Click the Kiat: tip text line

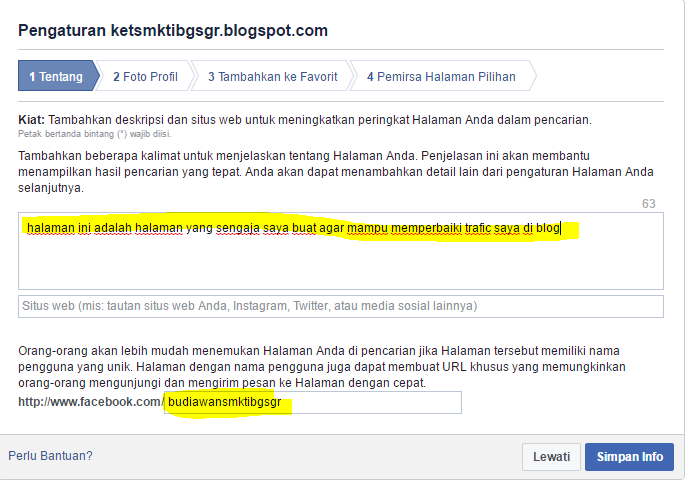(x=305, y=120)
